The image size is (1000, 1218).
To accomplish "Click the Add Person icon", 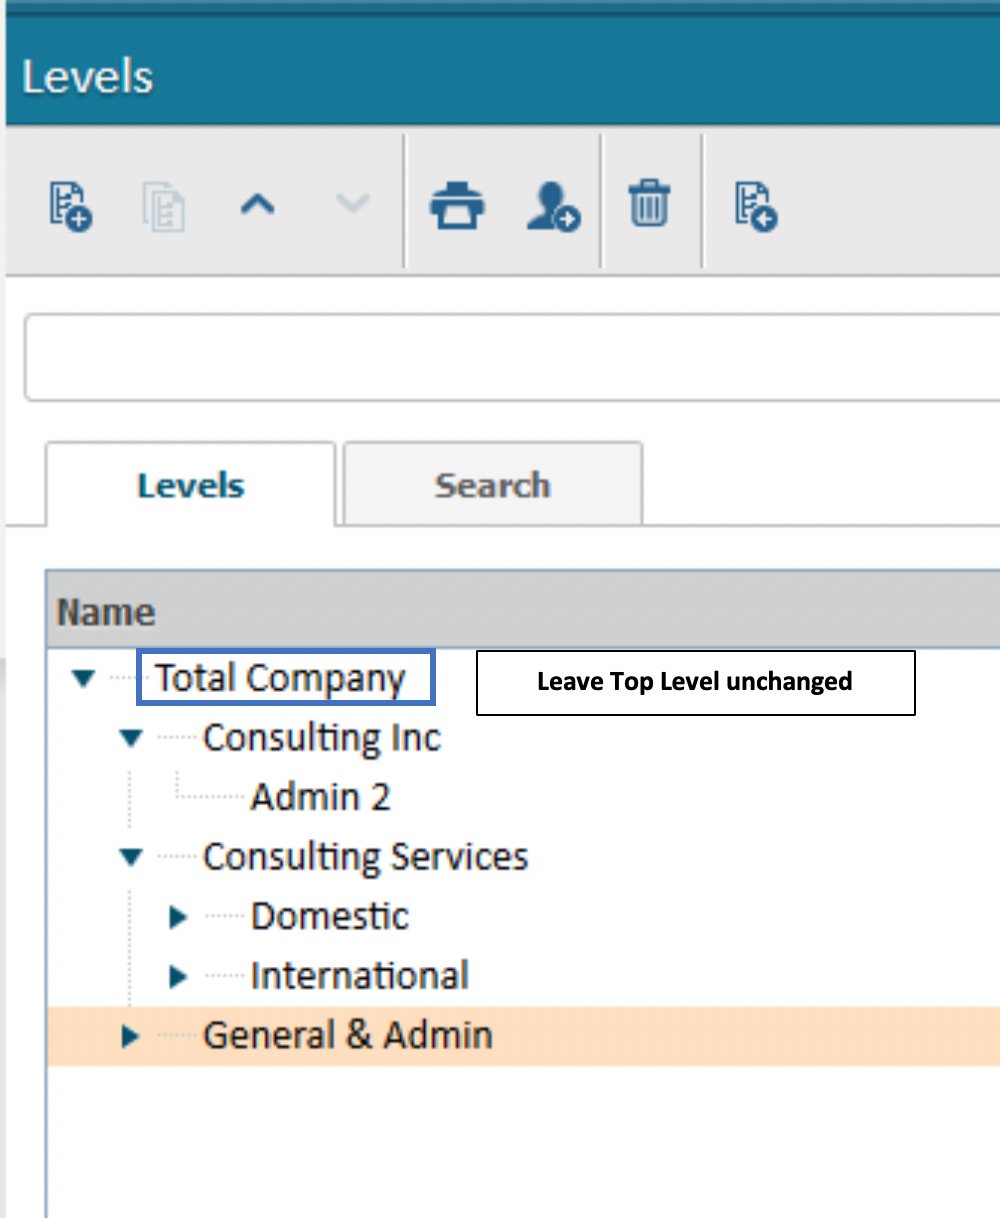I will point(552,205).
